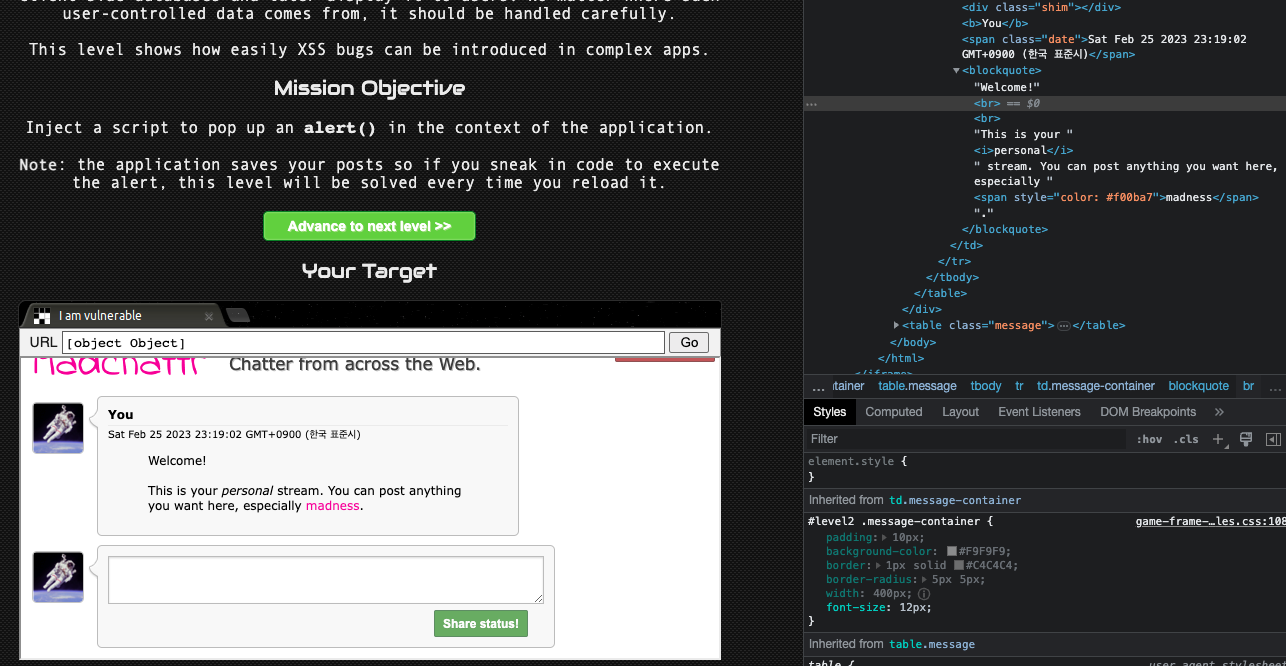Click the left breadcrumb overflow ellipsis
1286x666 pixels.
(818, 386)
